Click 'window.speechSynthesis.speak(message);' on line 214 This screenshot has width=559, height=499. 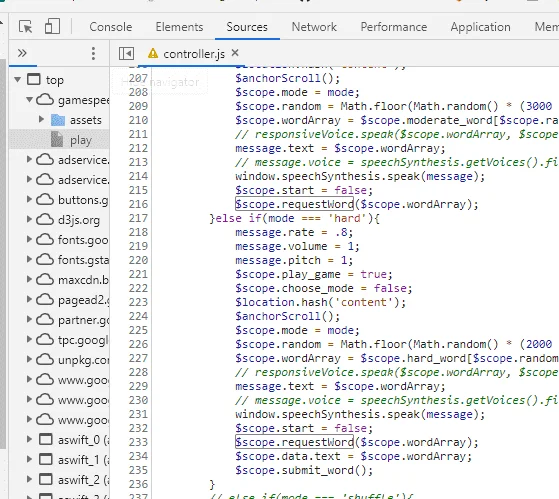360,176
